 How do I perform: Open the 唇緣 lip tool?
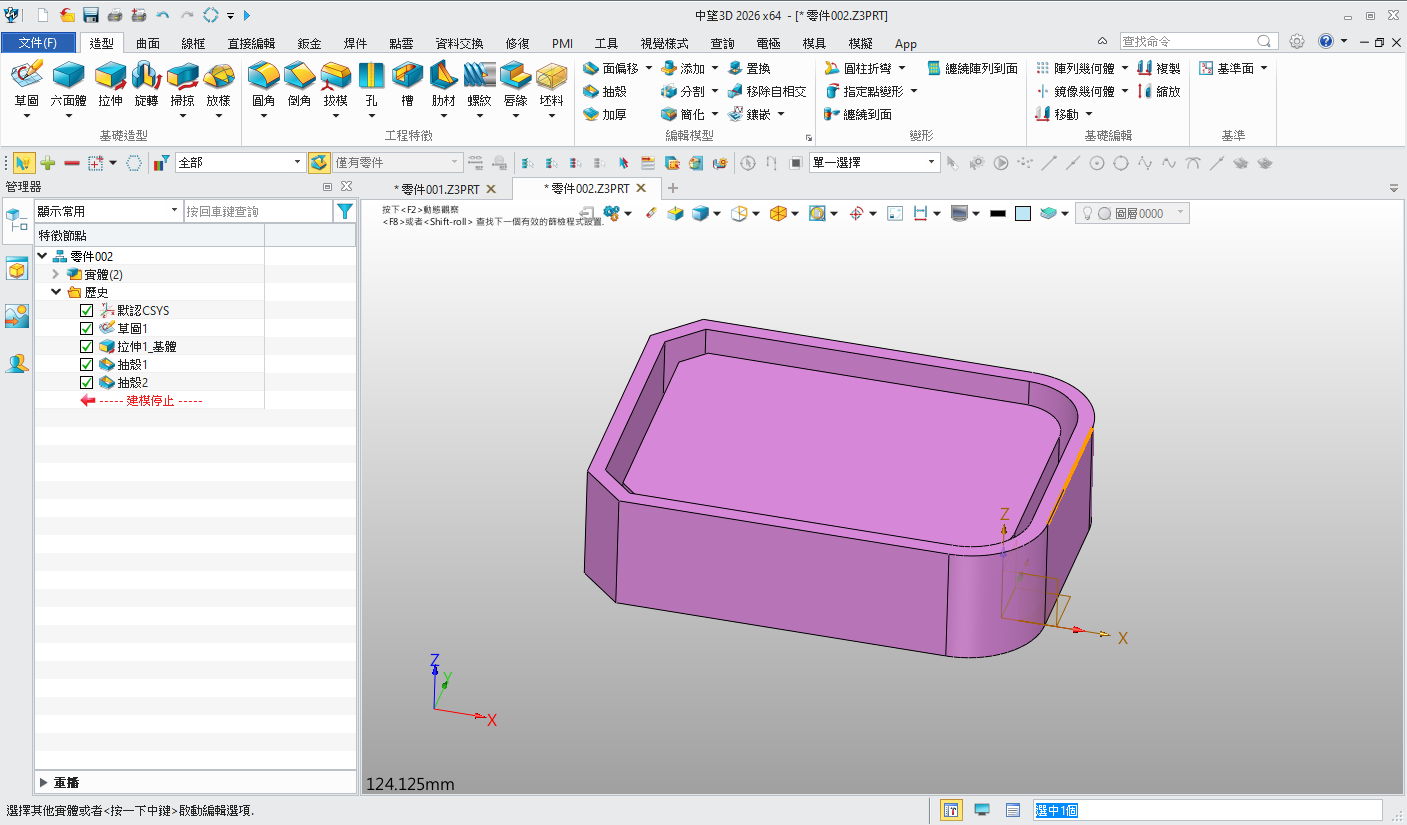tap(515, 75)
